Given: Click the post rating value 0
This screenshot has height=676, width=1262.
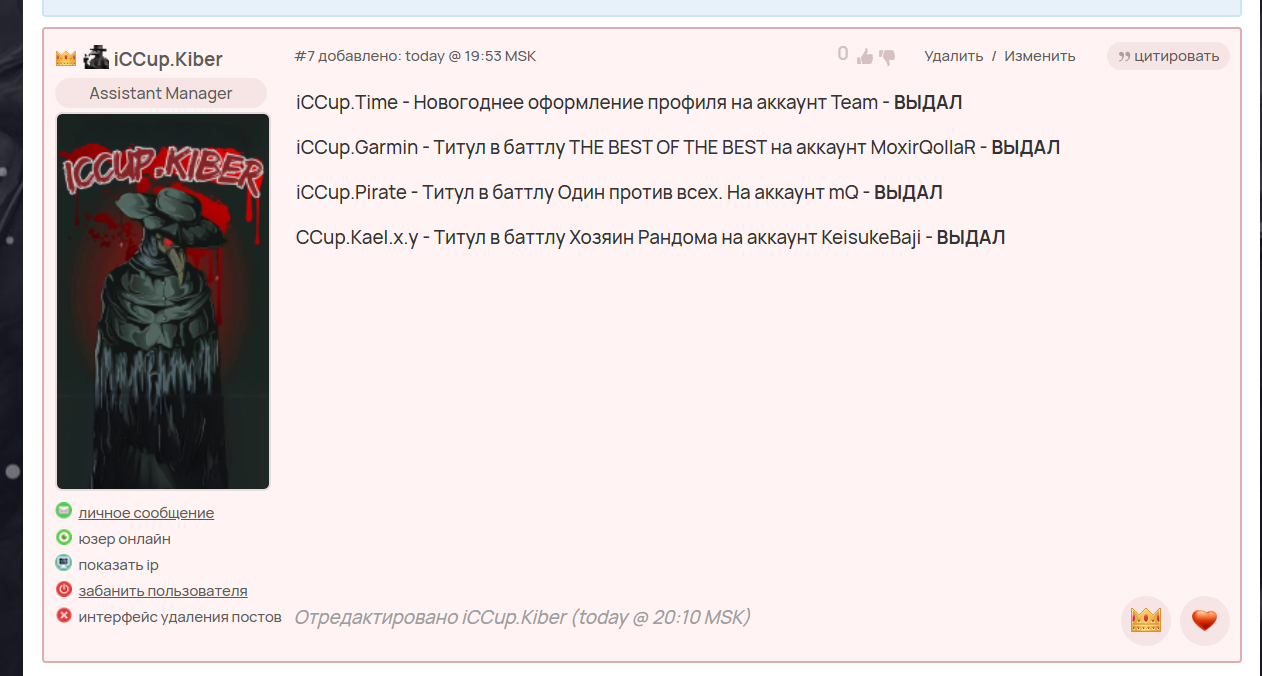Looking at the screenshot, I should [x=843, y=54].
